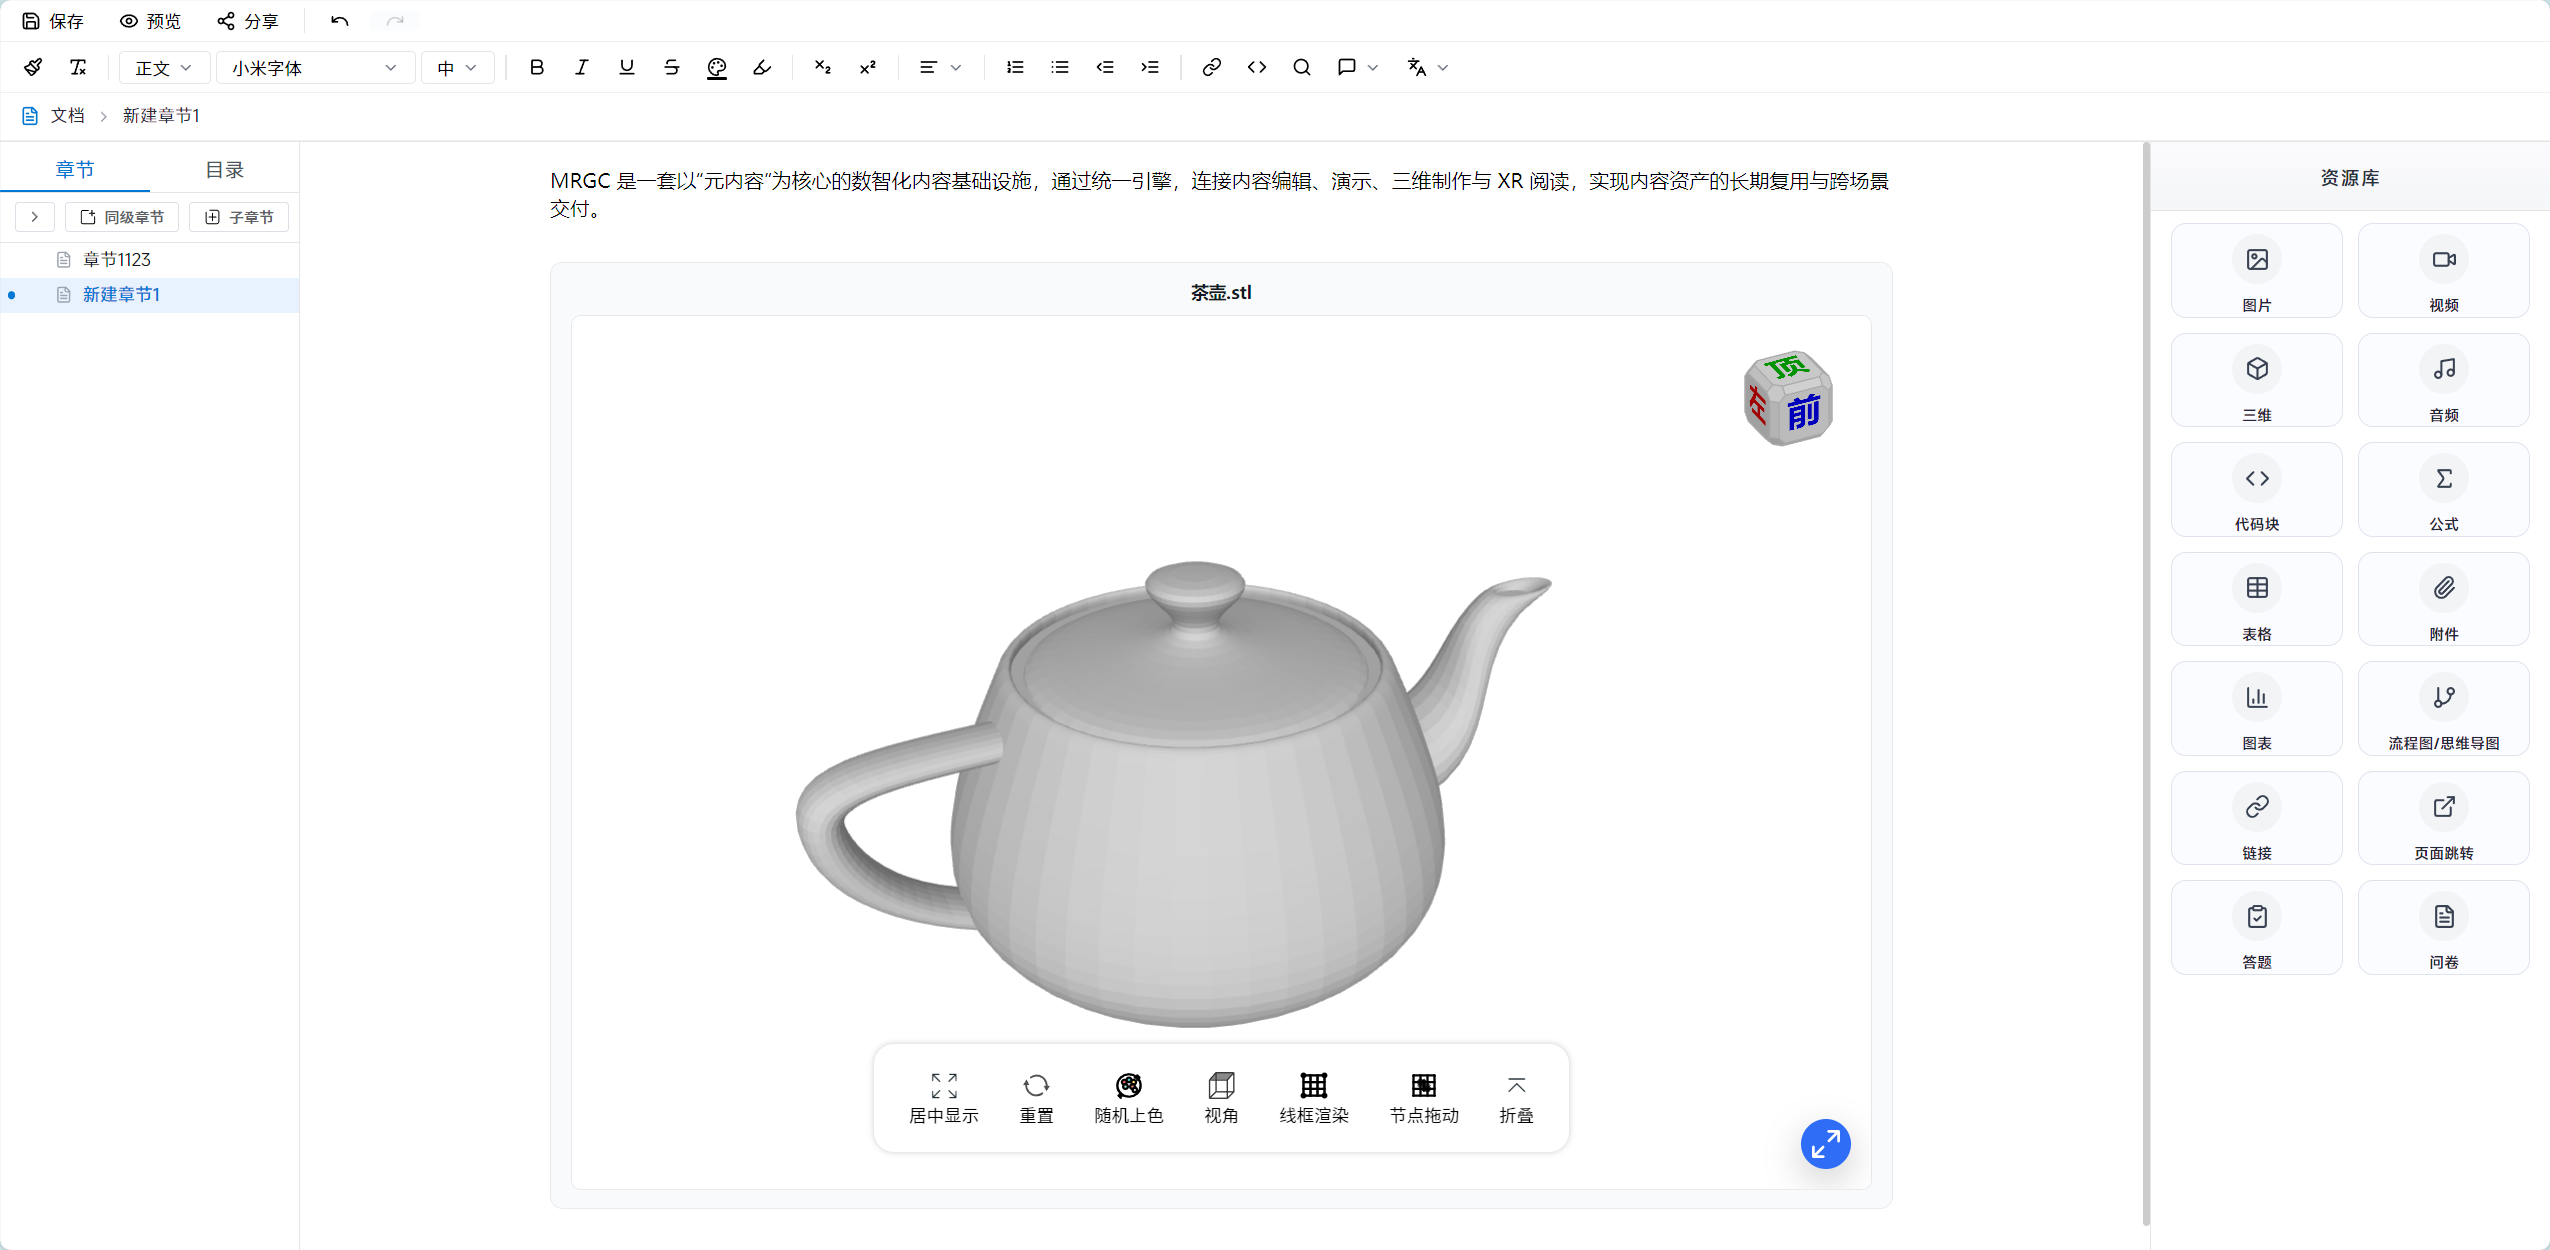Viewport: 2550px width, 1250px height.
Task: Click the format painter brush icon
Action: tap(33, 67)
